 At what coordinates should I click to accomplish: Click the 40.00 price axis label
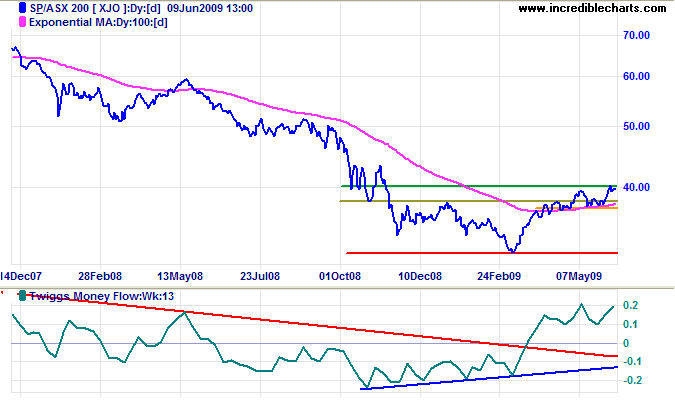pos(636,187)
